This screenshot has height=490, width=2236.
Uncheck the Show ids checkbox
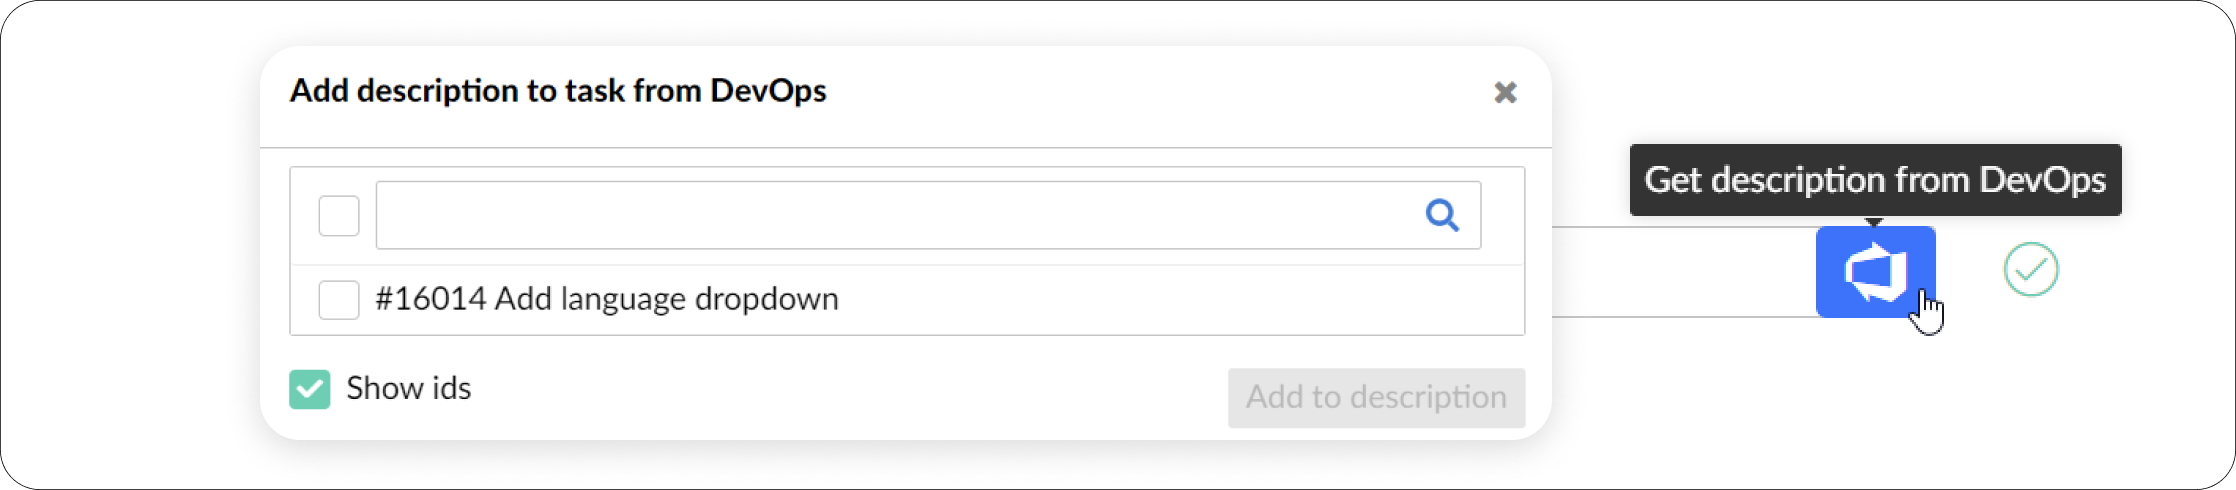(x=310, y=389)
